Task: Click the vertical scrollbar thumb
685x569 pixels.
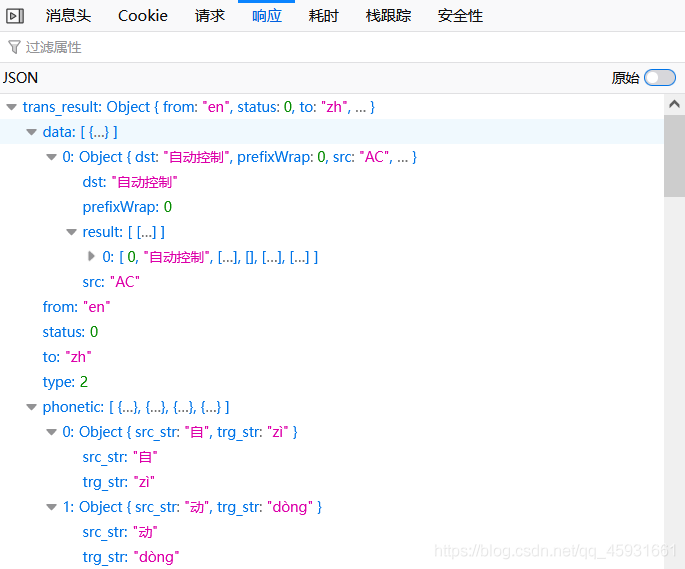Action: click(675, 156)
